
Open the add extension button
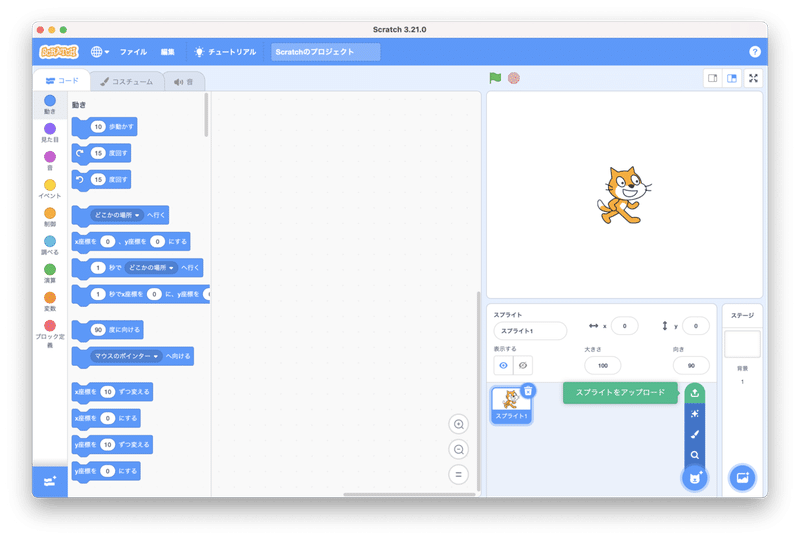click(50, 481)
